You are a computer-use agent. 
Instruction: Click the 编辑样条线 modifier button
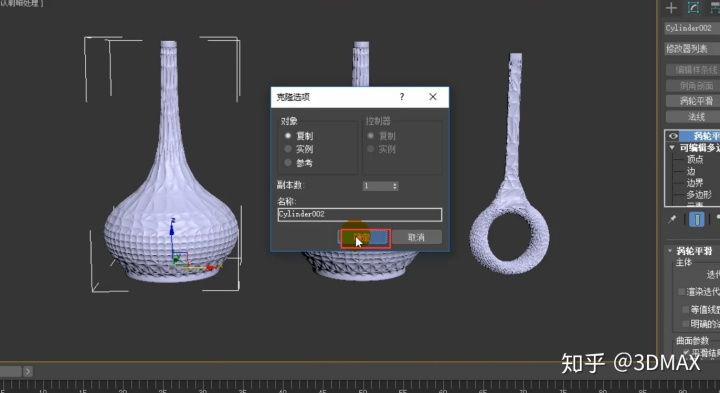(693, 70)
